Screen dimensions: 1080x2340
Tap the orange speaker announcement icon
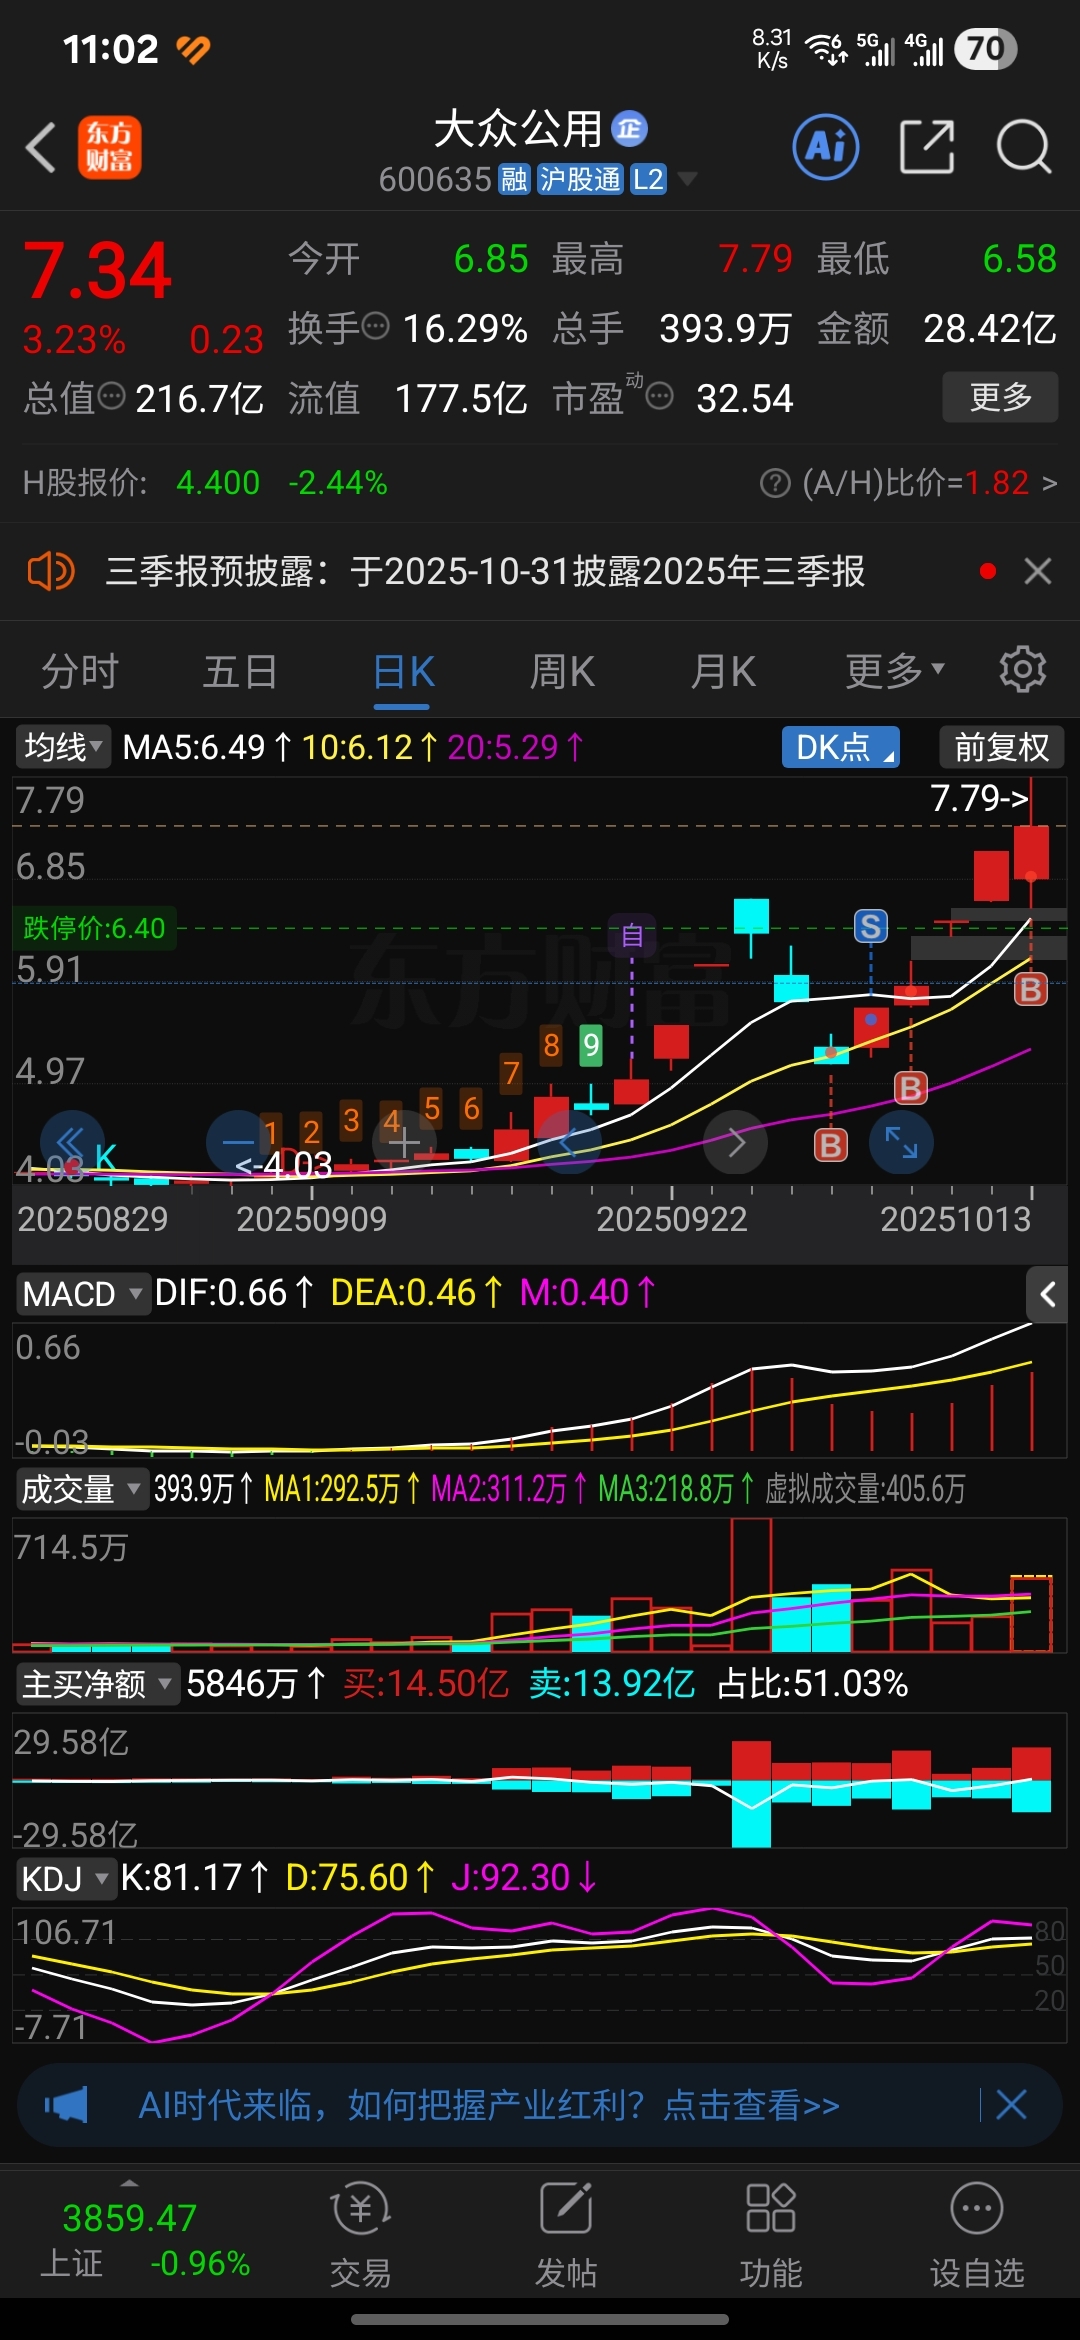pyautogui.click(x=51, y=572)
